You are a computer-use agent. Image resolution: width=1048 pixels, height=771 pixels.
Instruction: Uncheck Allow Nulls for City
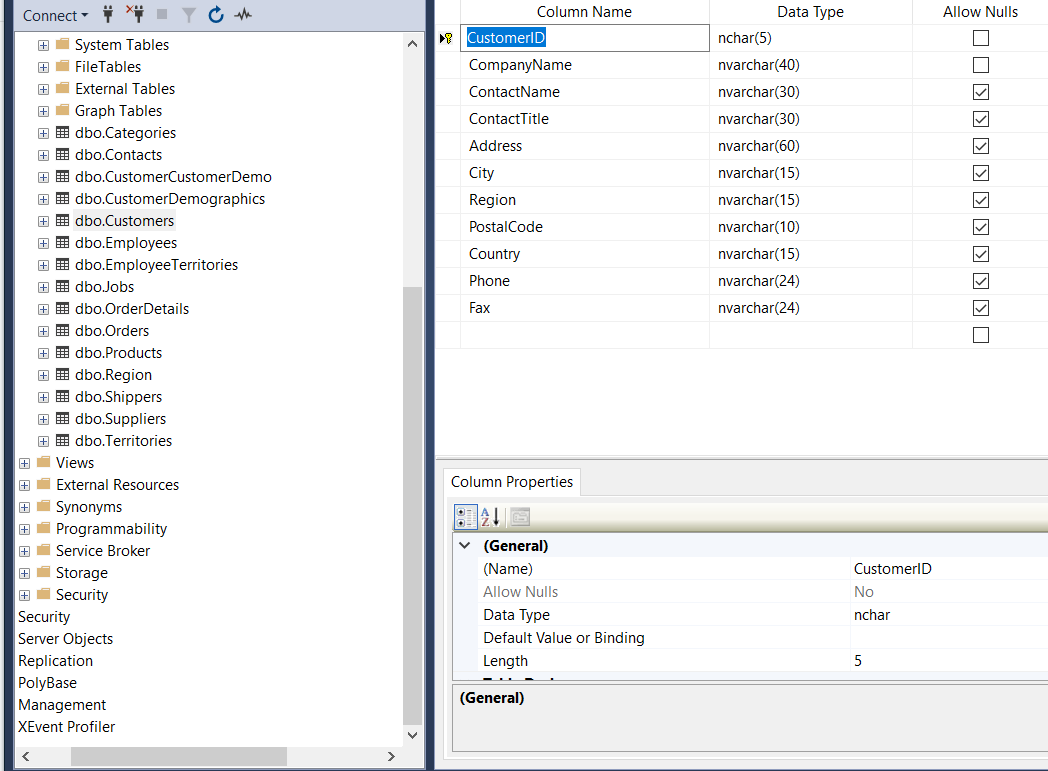pyautogui.click(x=980, y=173)
